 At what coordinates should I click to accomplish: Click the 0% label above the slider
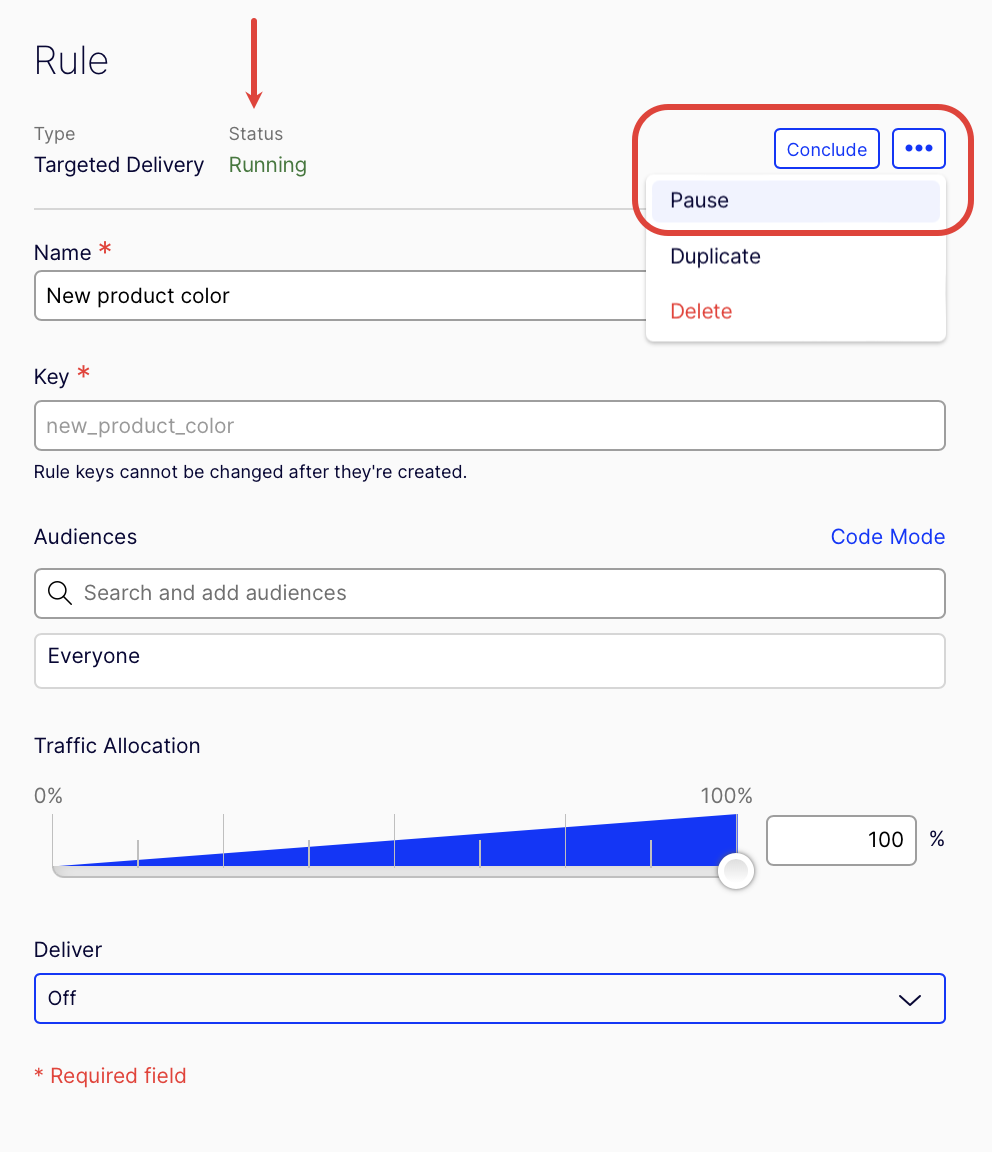click(x=48, y=796)
